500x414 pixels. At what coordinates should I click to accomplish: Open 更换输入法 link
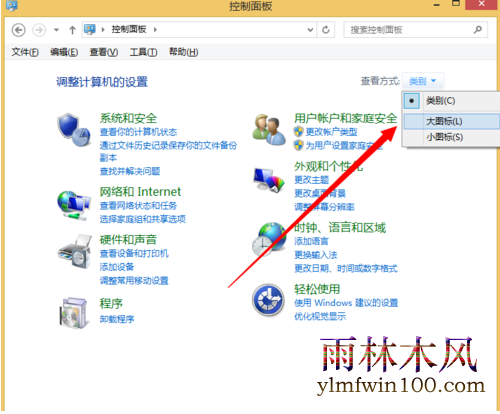point(316,255)
